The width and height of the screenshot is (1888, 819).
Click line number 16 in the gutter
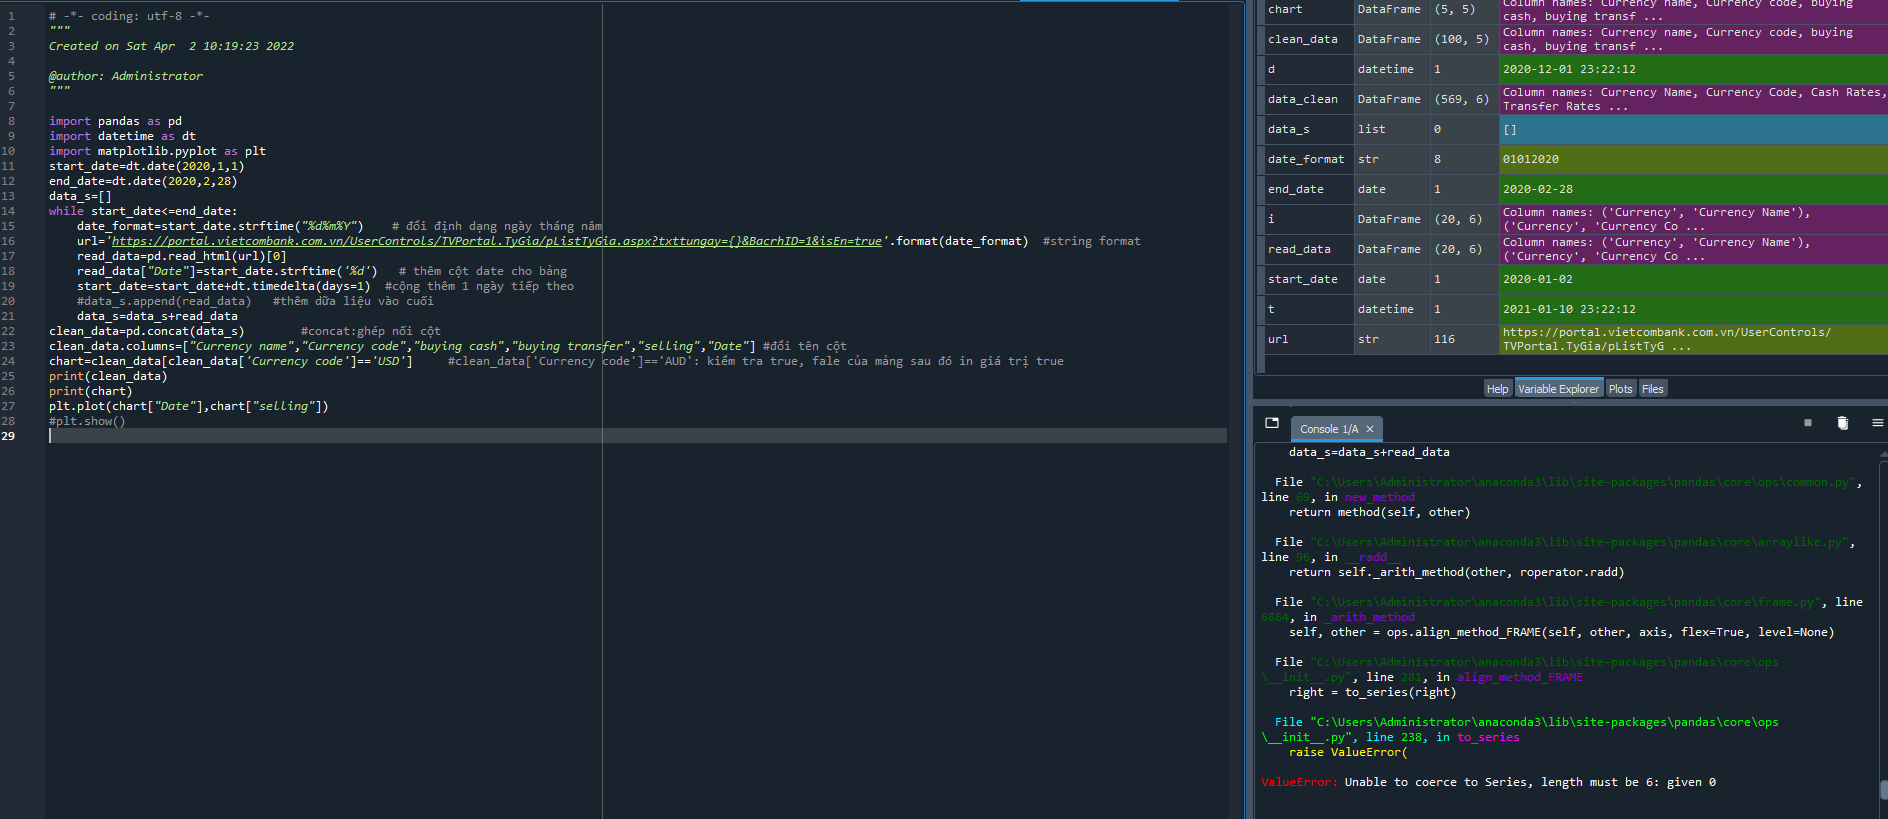click(8, 241)
